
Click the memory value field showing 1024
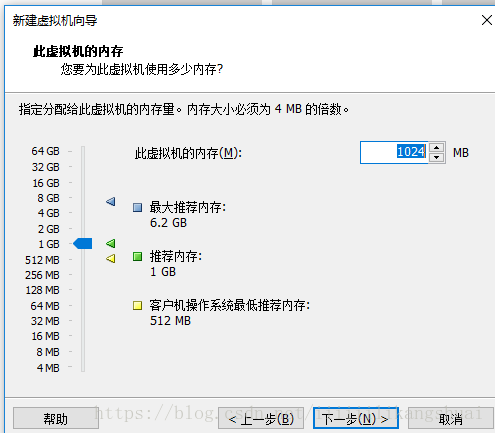tap(394, 152)
